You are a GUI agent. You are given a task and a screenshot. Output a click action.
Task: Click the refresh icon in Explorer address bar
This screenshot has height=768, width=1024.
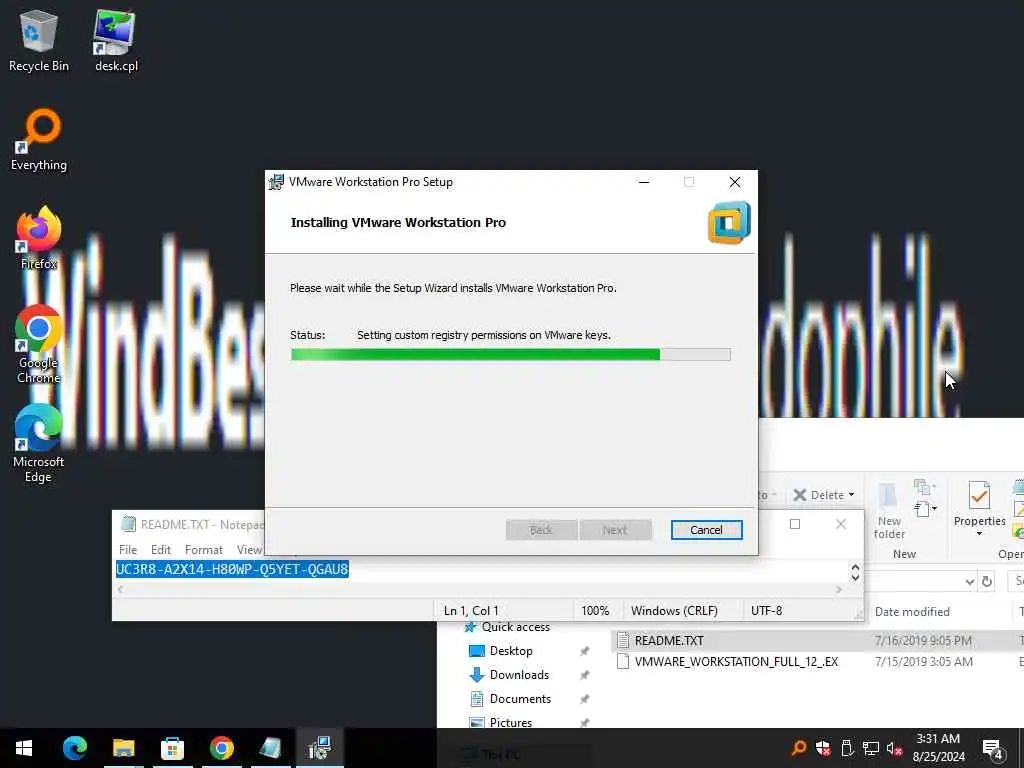[x=987, y=581]
